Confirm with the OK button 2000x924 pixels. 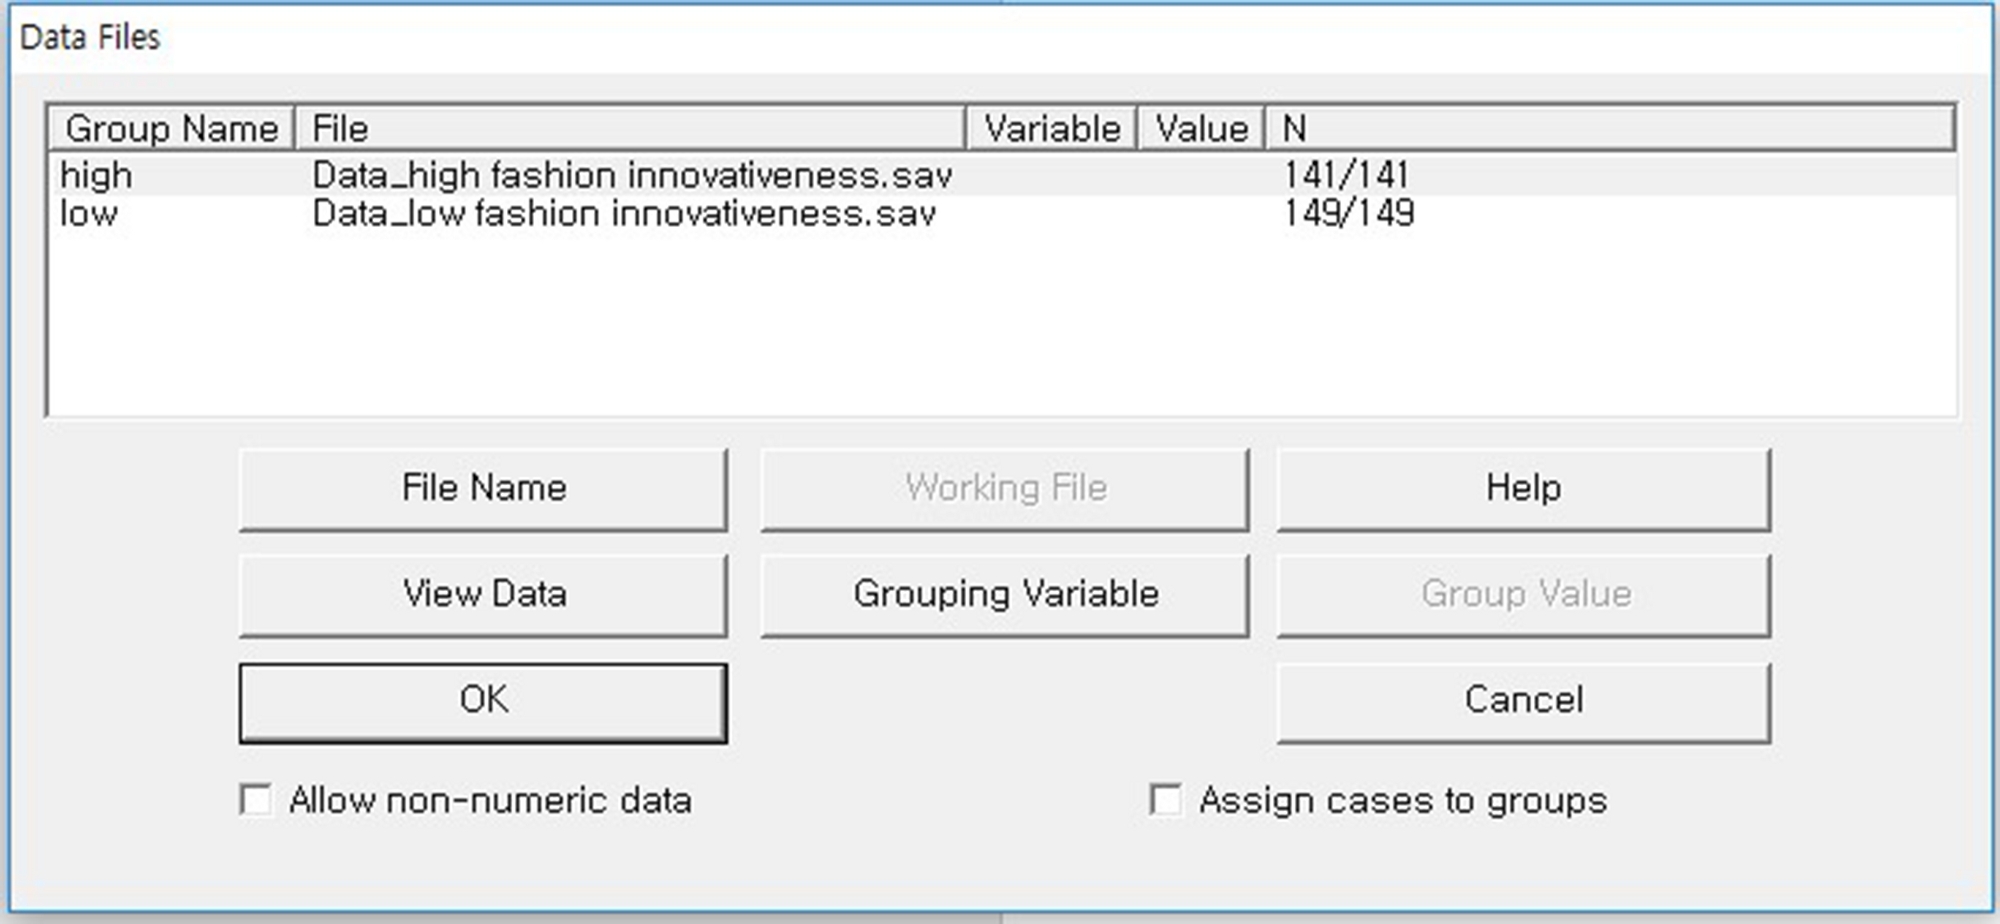(483, 701)
